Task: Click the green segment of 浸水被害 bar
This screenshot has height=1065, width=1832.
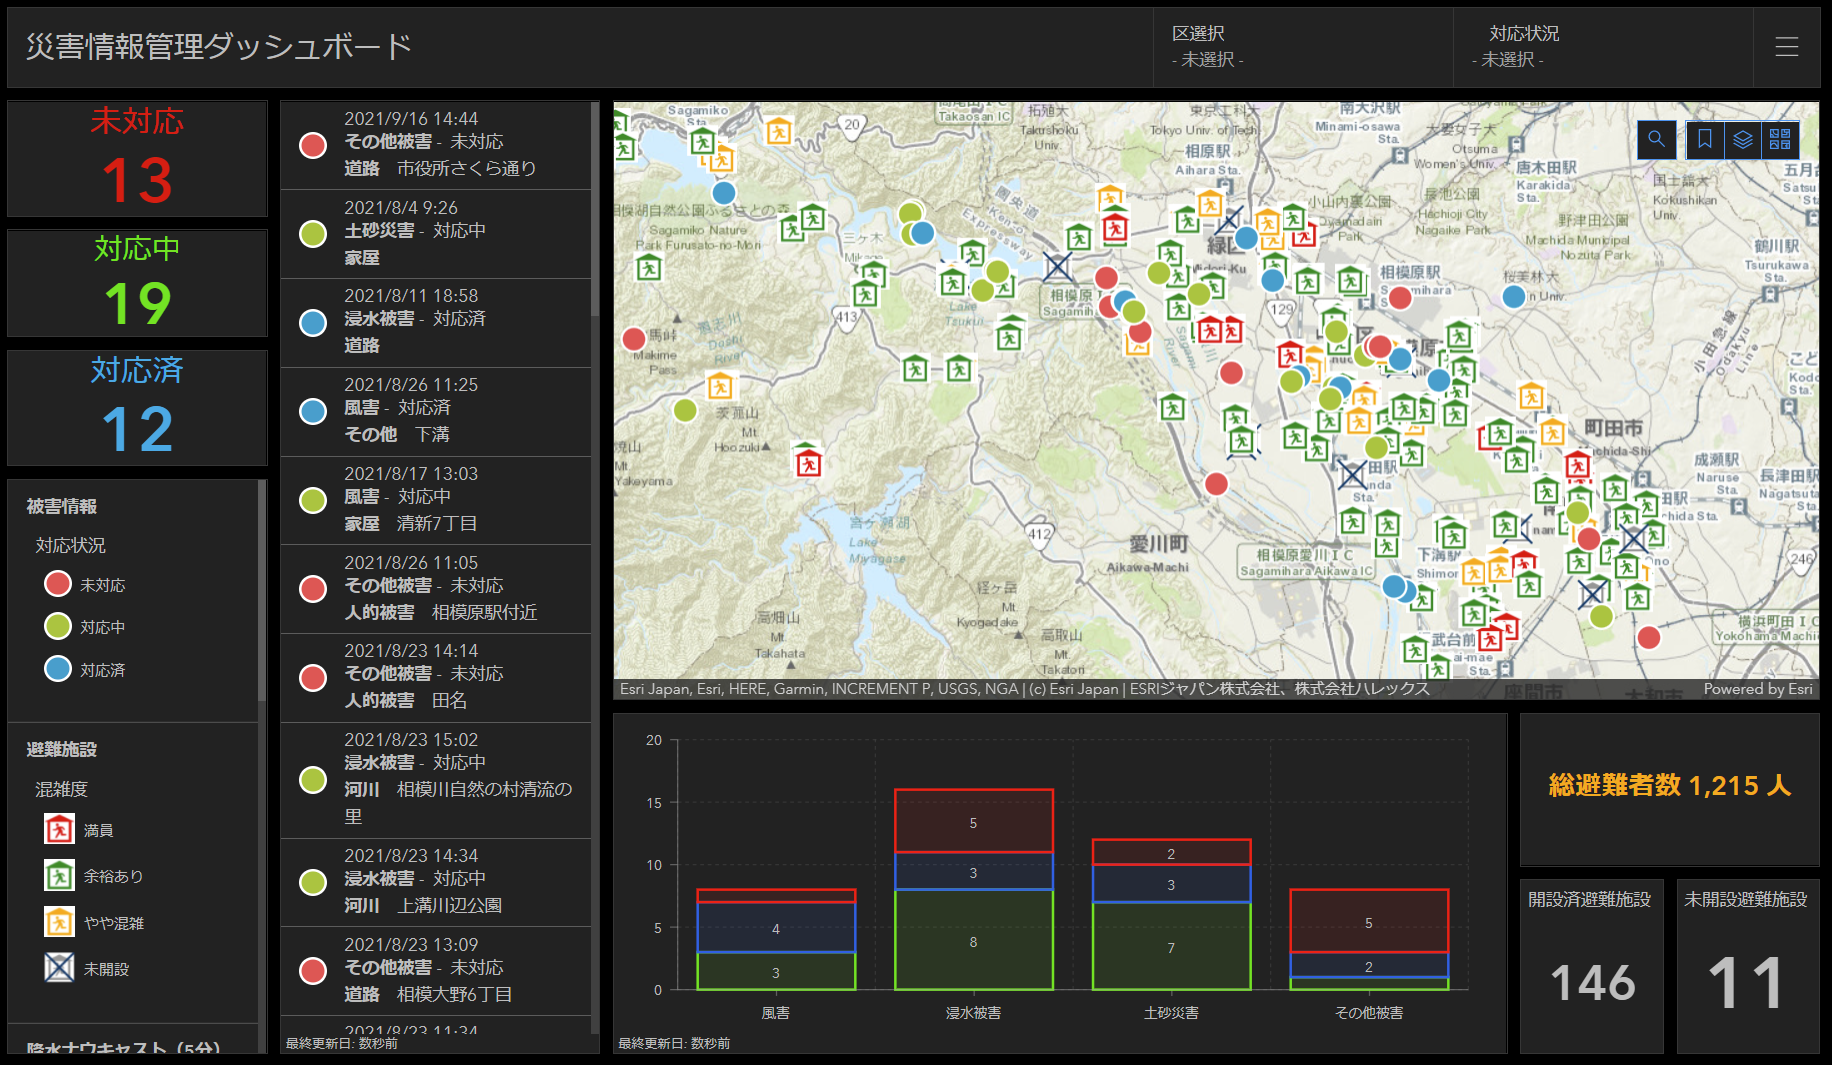Action: [973, 940]
